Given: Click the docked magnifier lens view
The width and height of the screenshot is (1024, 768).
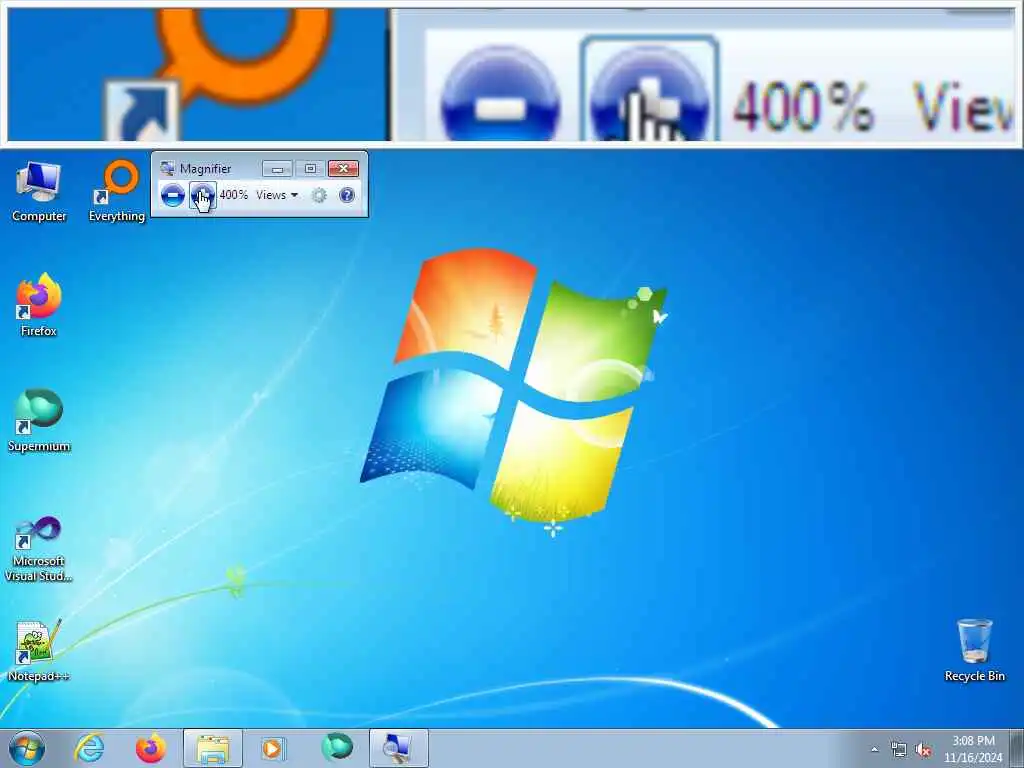Looking at the screenshot, I should [x=512, y=74].
